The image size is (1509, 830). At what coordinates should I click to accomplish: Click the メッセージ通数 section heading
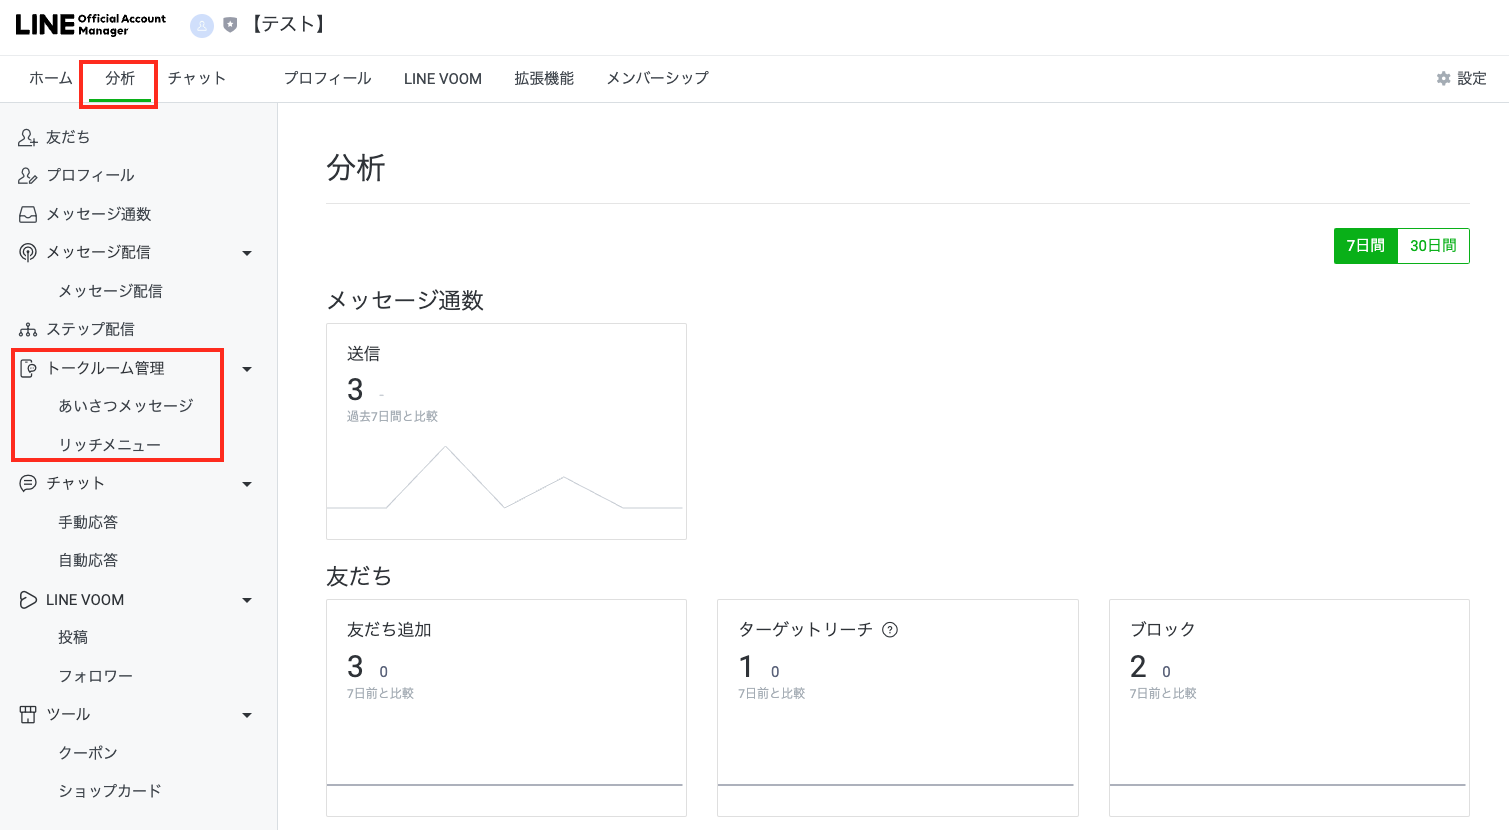[x=405, y=300]
